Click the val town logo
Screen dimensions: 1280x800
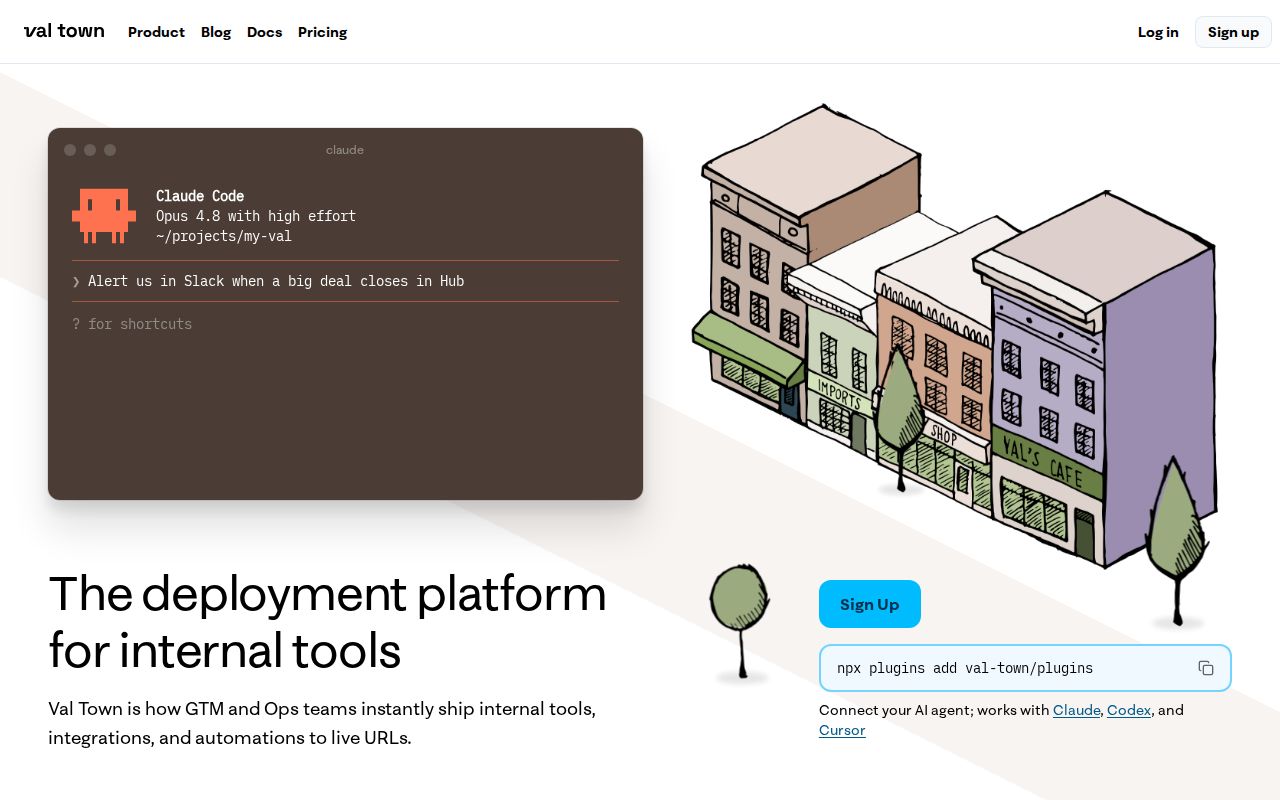64,31
